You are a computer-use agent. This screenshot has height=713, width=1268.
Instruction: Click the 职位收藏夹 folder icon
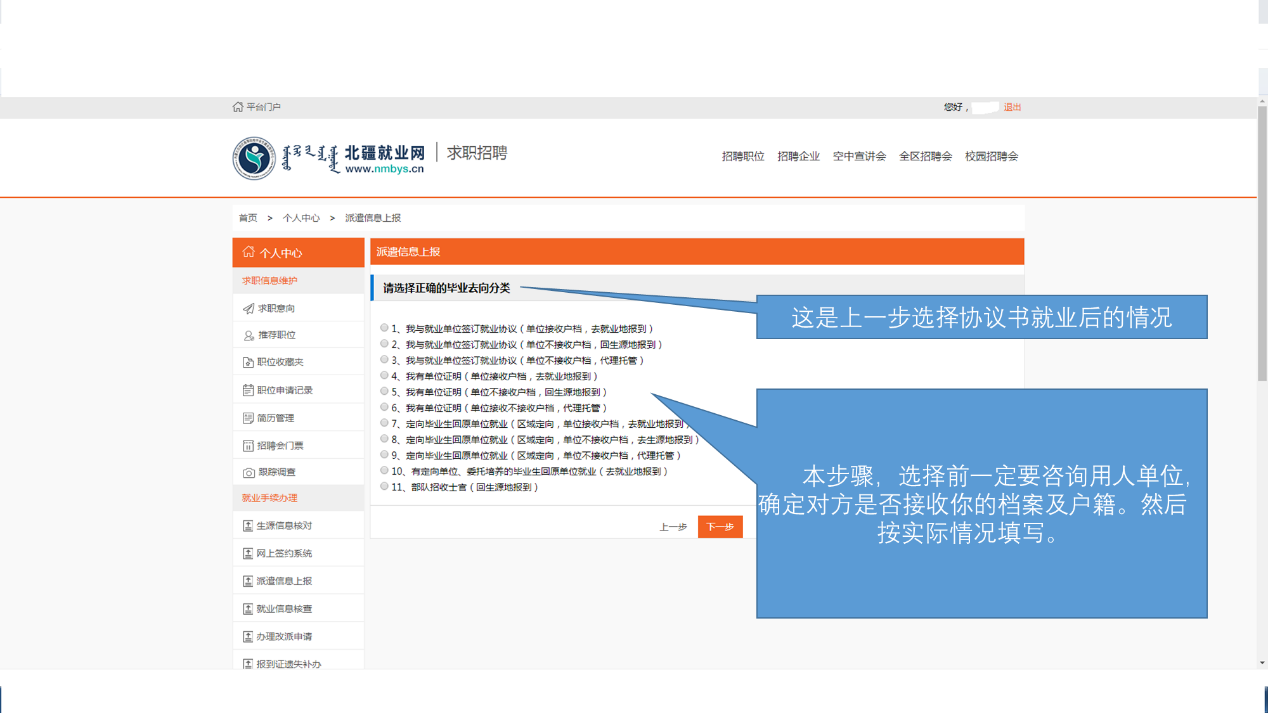248,363
